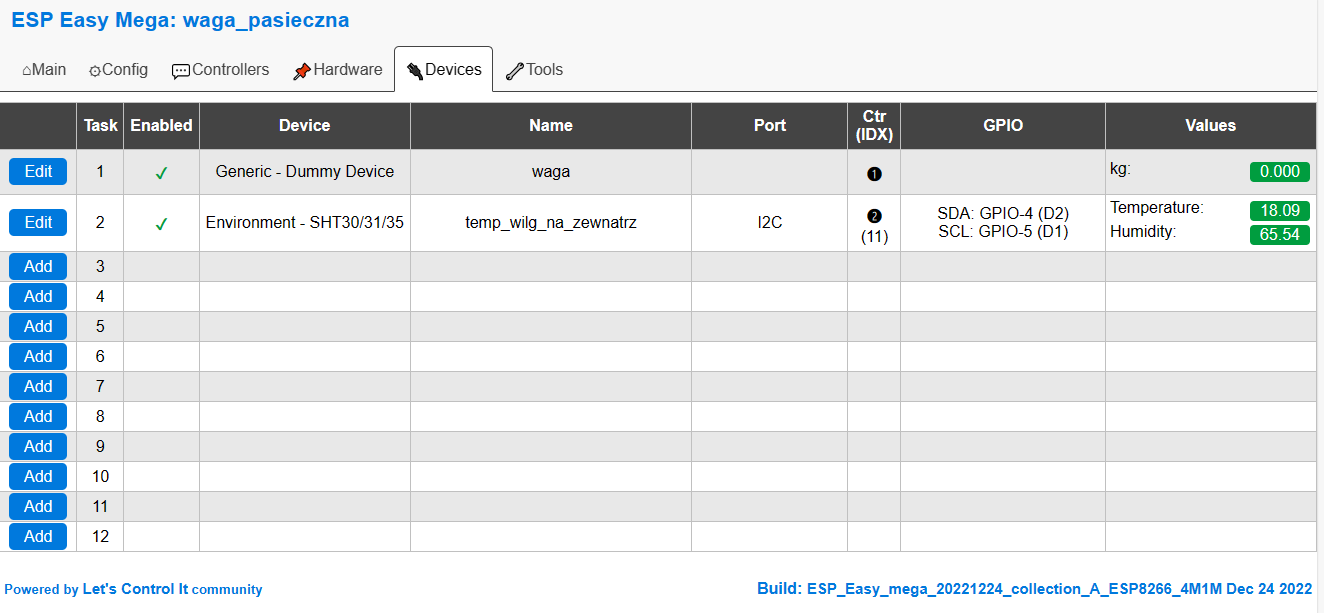Click the Name column header
The width and height of the screenshot is (1324, 613).
tap(551, 126)
